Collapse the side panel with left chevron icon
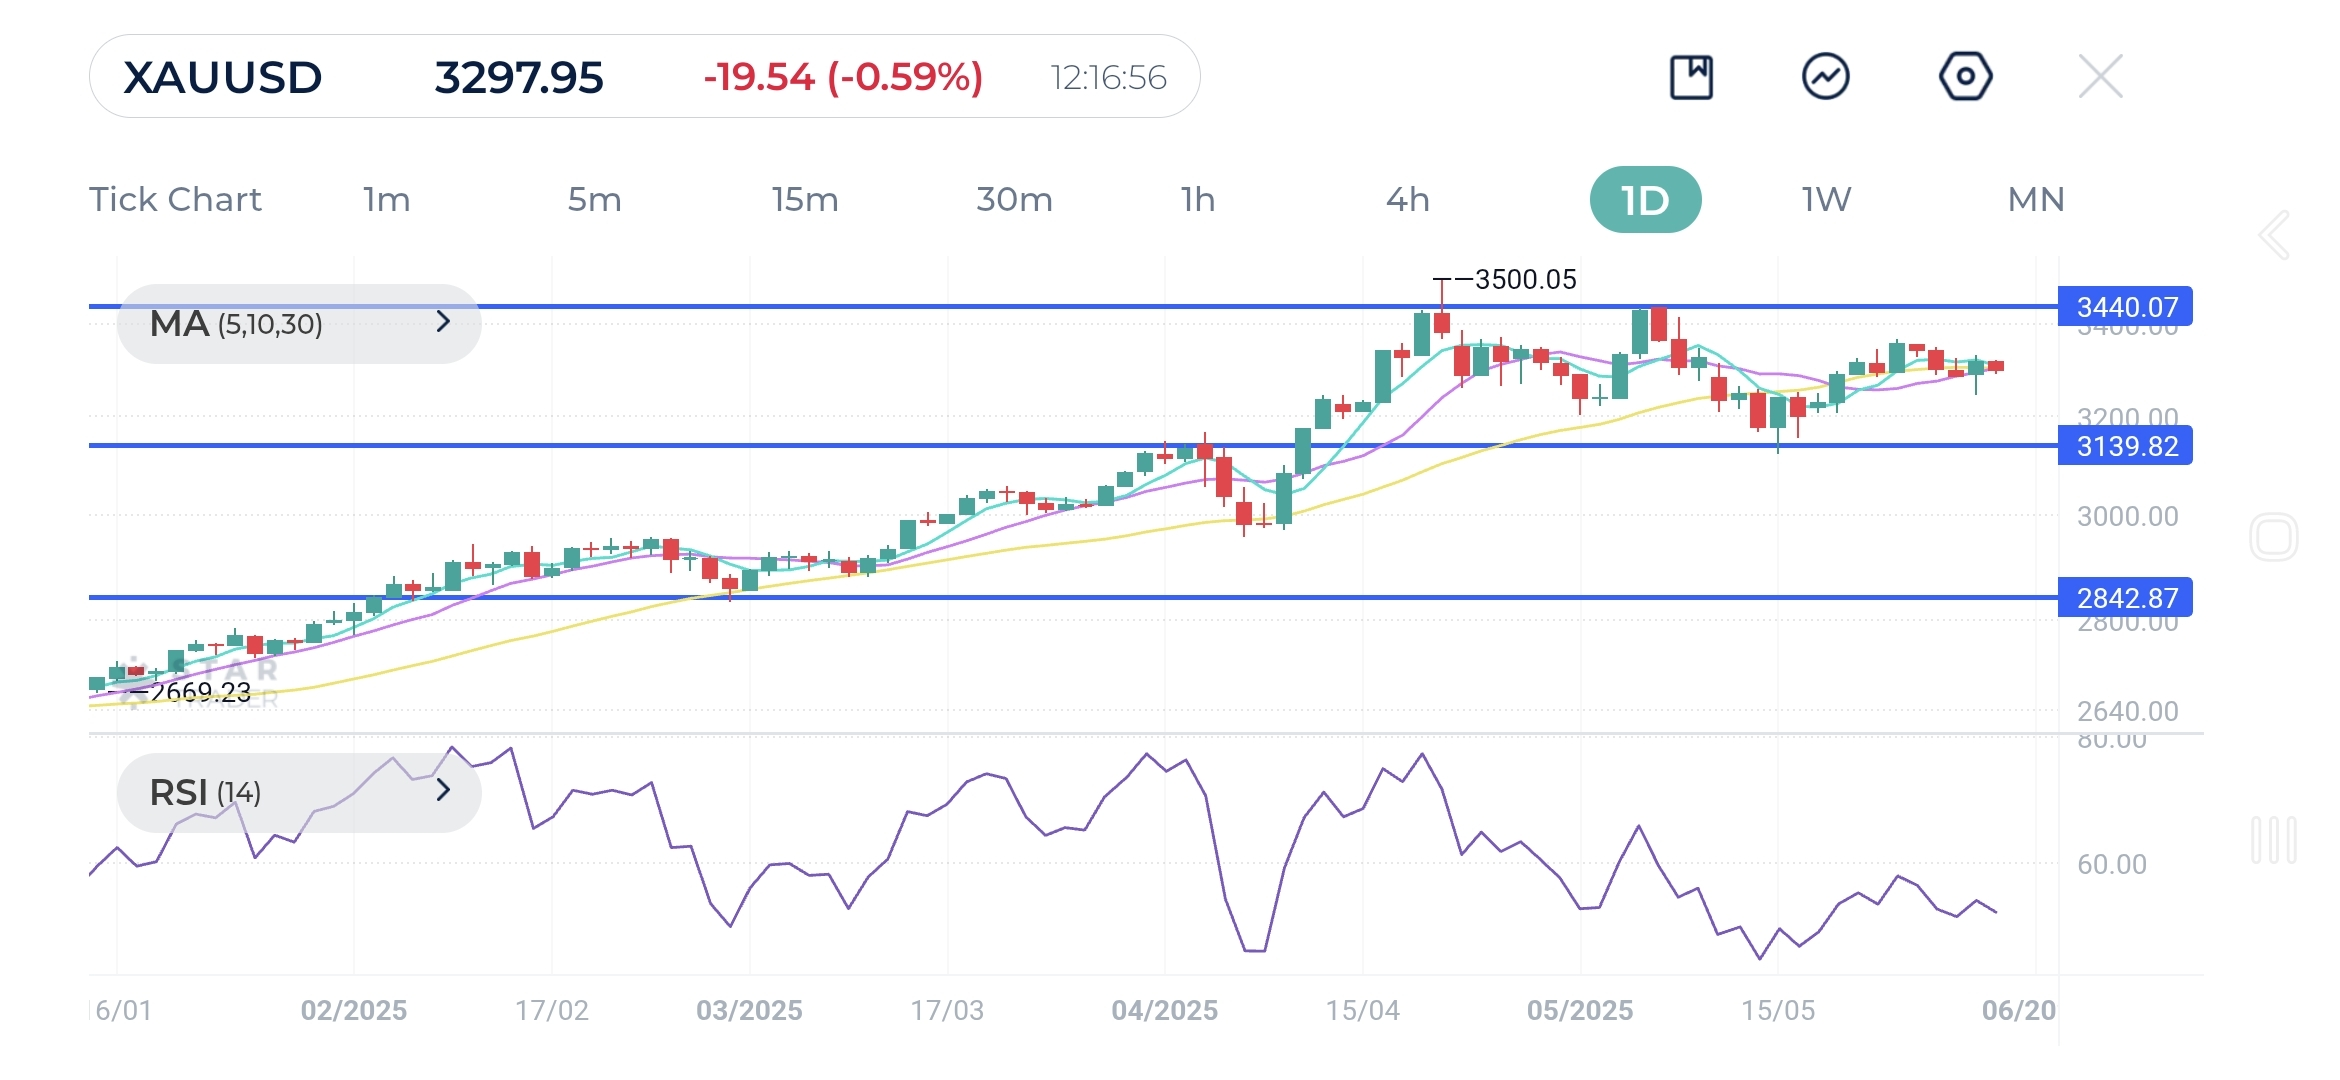Viewport: 2340px width, 1080px height. pos(2272,236)
